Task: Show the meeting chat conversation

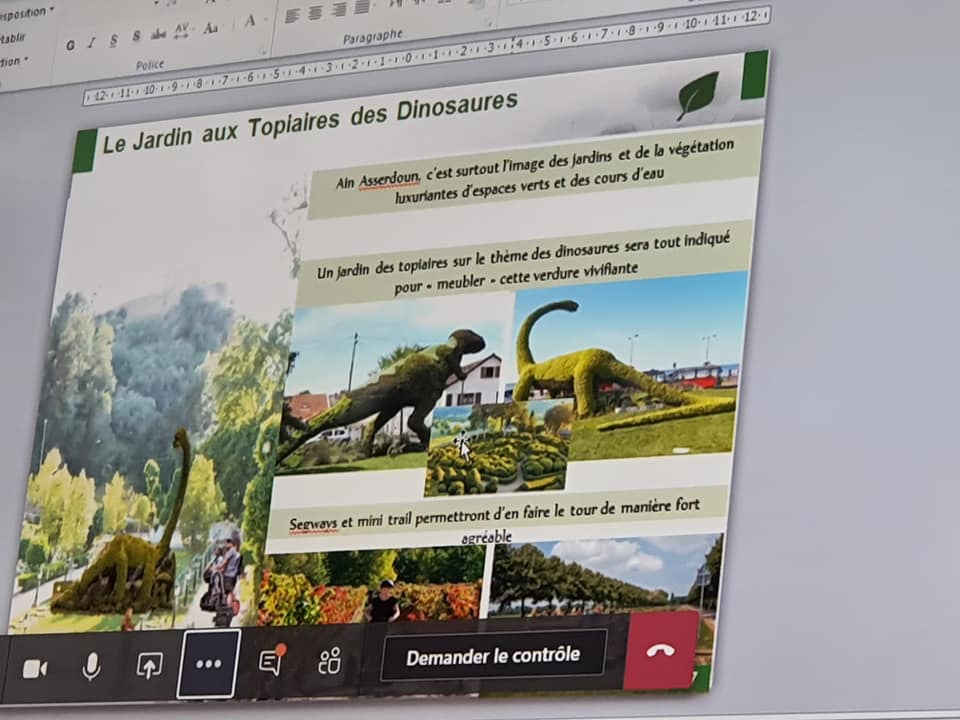Action: (x=270, y=661)
